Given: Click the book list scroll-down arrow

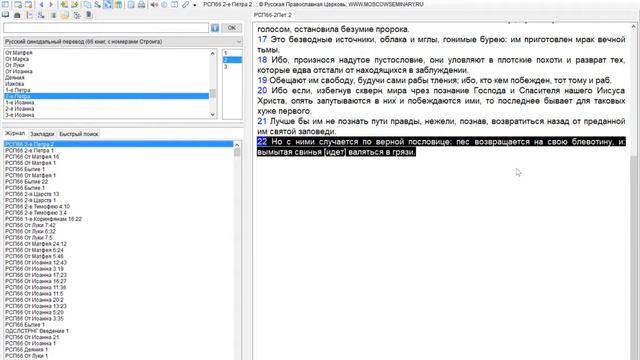Looking at the screenshot, I should click(x=213, y=115).
